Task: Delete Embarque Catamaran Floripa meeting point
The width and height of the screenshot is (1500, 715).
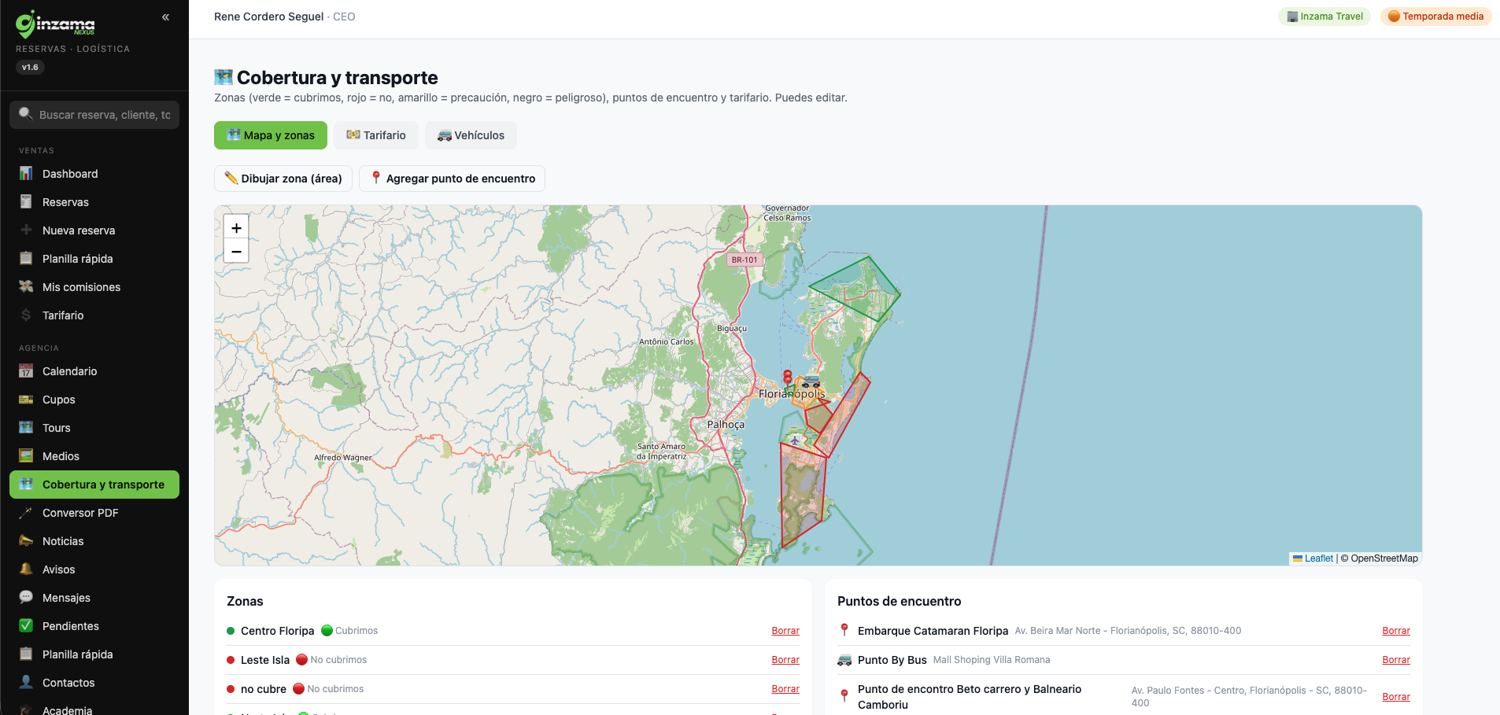Action: point(1396,631)
